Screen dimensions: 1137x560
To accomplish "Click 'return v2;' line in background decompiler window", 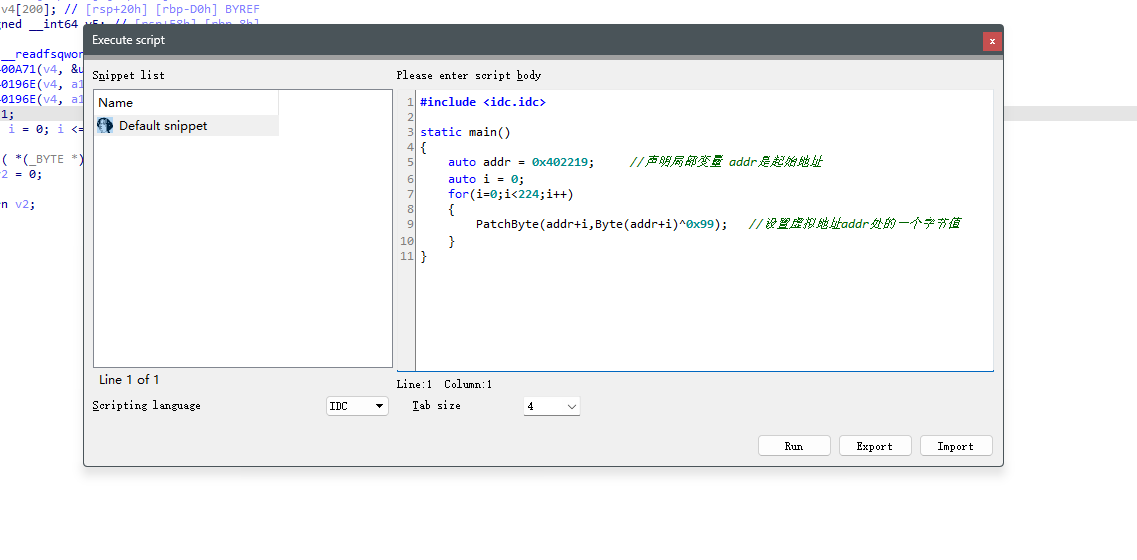I will (x=17, y=204).
